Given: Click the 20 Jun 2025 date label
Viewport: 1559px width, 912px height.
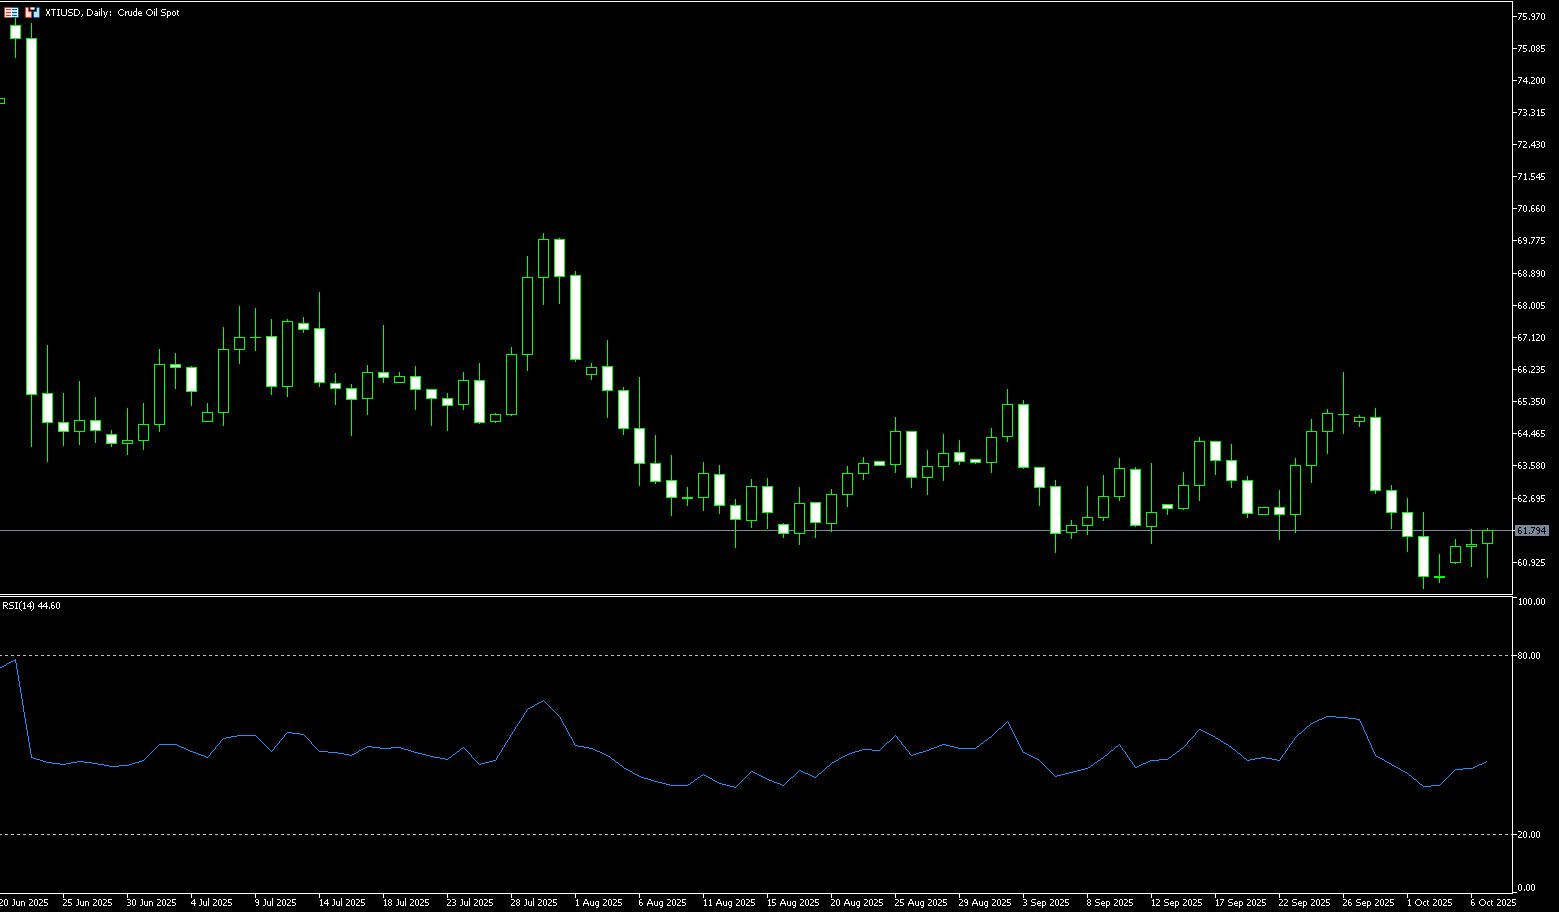Looking at the screenshot, I should coord(24,902).
